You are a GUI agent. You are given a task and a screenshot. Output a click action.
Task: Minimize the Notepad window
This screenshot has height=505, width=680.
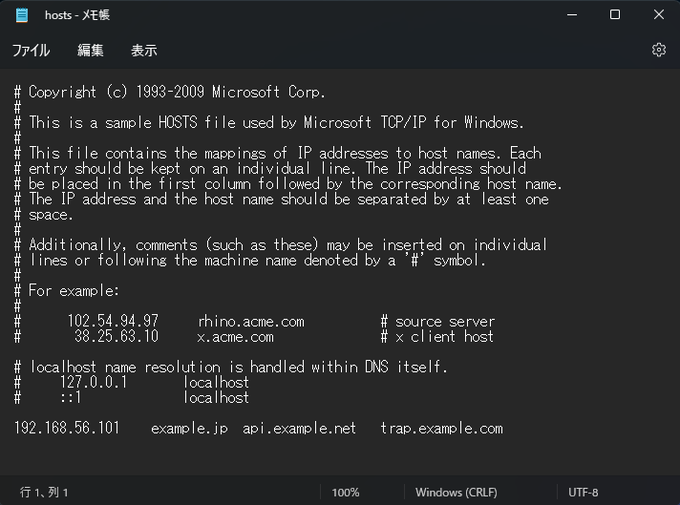point(572,15)
